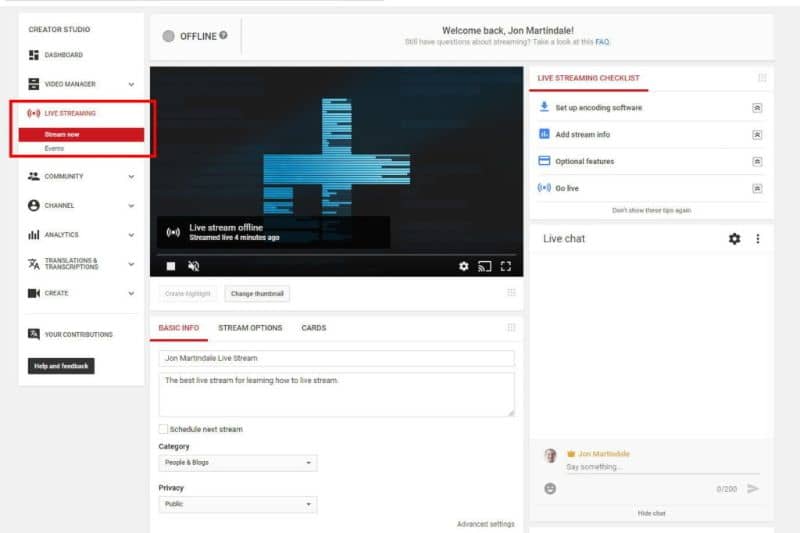Click the Channel account icon
This screenshot has height=533, width=800.
tap(34, 205)
